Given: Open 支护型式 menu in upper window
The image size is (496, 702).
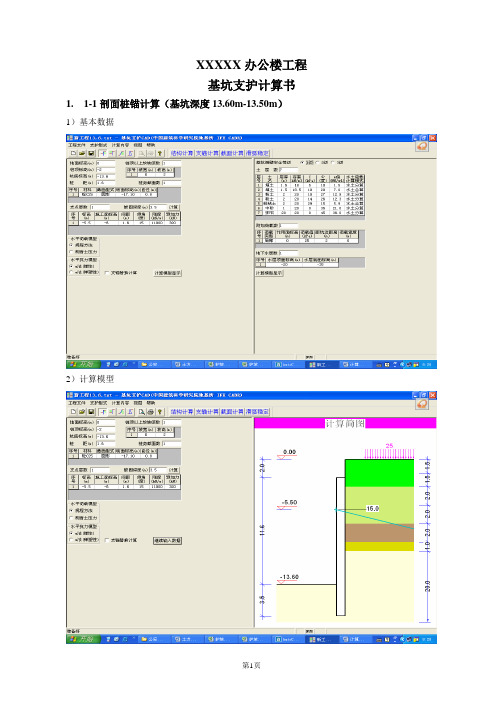Looking at the screenshot, I should (x=98, y=145).
